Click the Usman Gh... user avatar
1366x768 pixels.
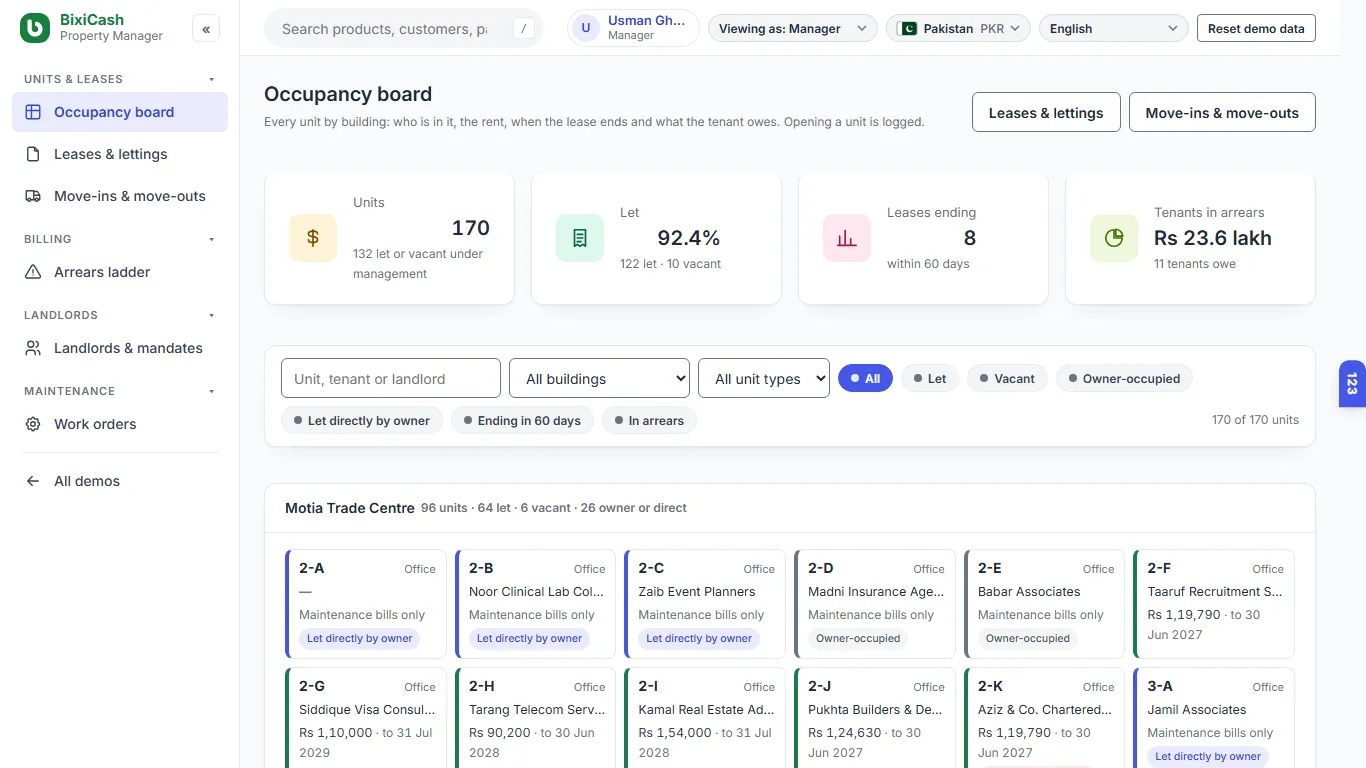tap(586, 28)
